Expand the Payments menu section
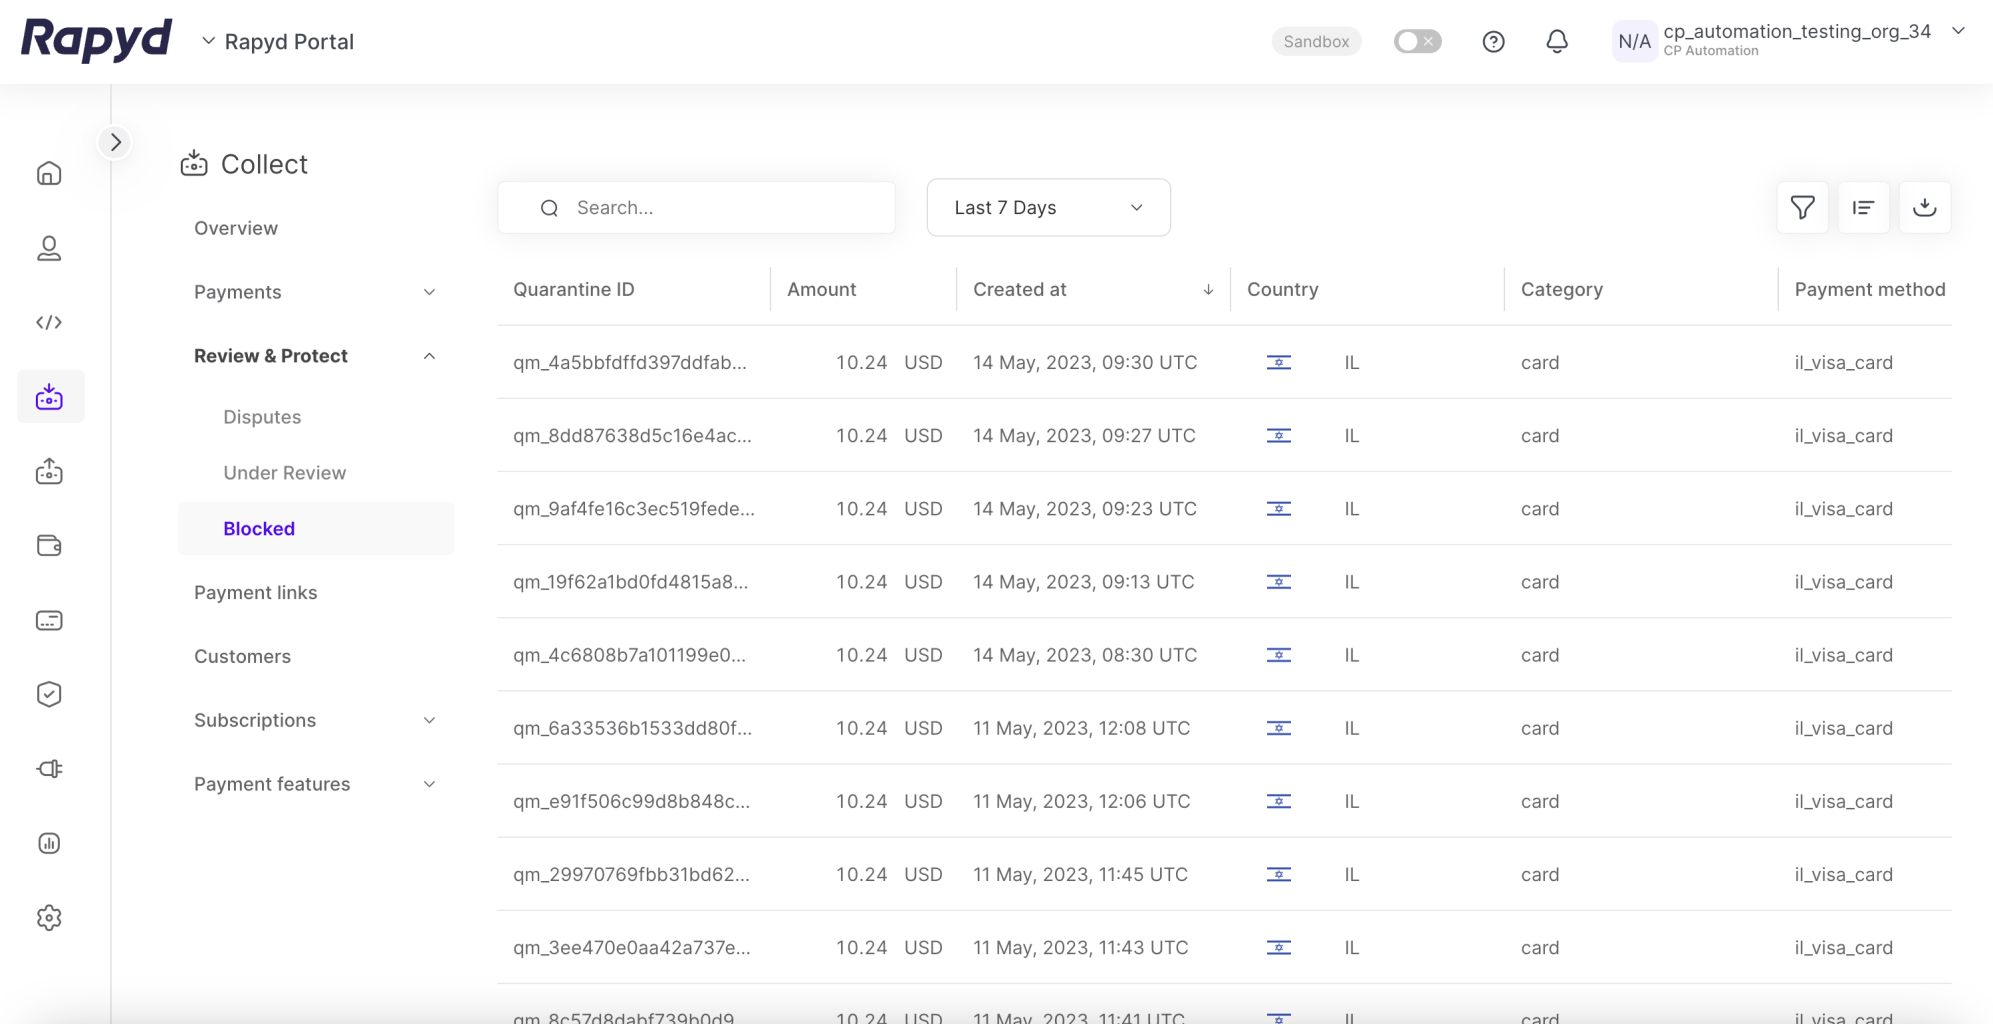This screenshot has width=1993, height=1024. coord(315,292)
